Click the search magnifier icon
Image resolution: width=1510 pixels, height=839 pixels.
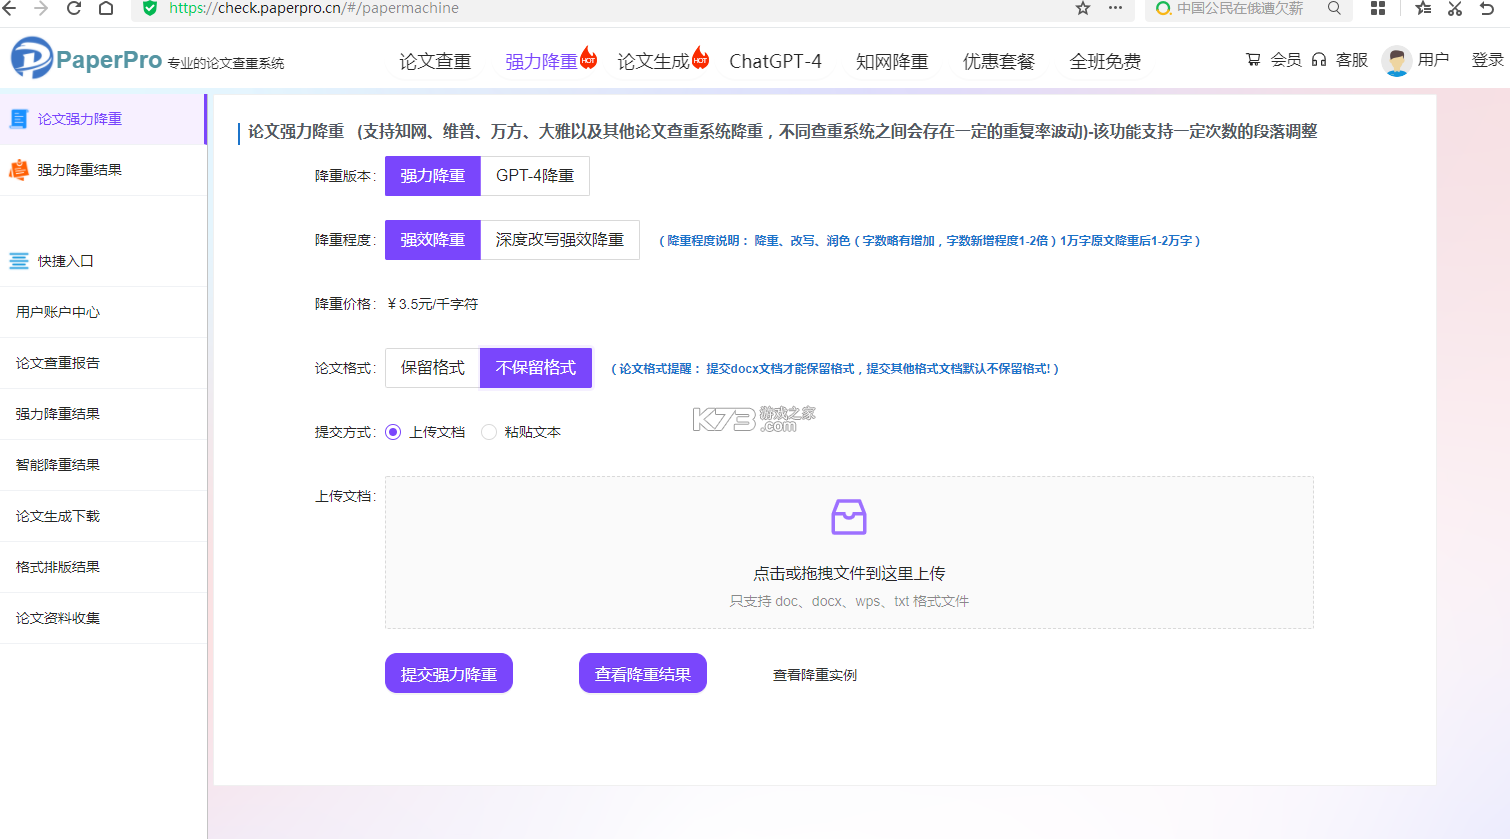pyautogui.click(x=1334, y=8)
